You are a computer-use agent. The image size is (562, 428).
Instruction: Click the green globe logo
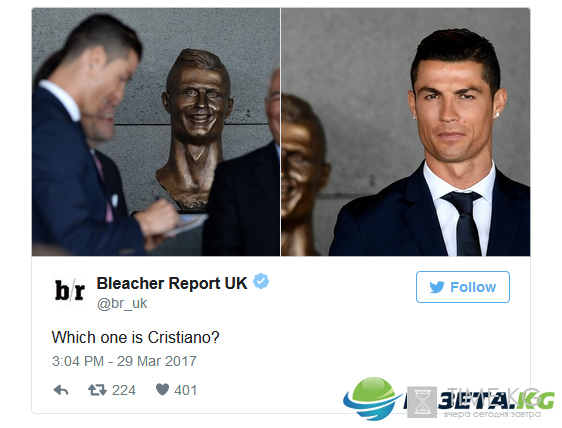[373, 398]
